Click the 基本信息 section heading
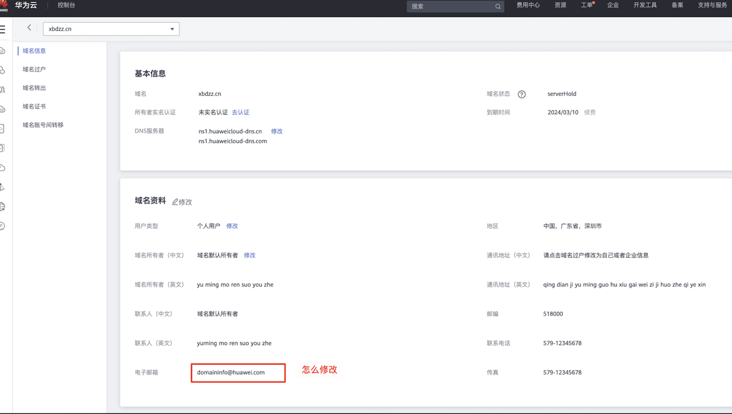732x414 pixels. [150, 74]
